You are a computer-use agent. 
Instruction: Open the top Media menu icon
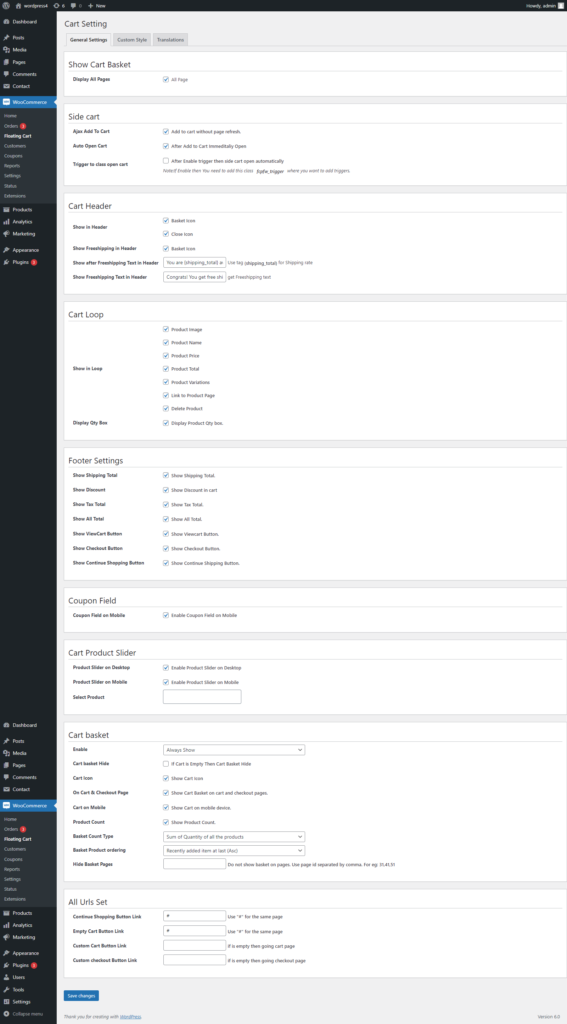coord(7,50)
